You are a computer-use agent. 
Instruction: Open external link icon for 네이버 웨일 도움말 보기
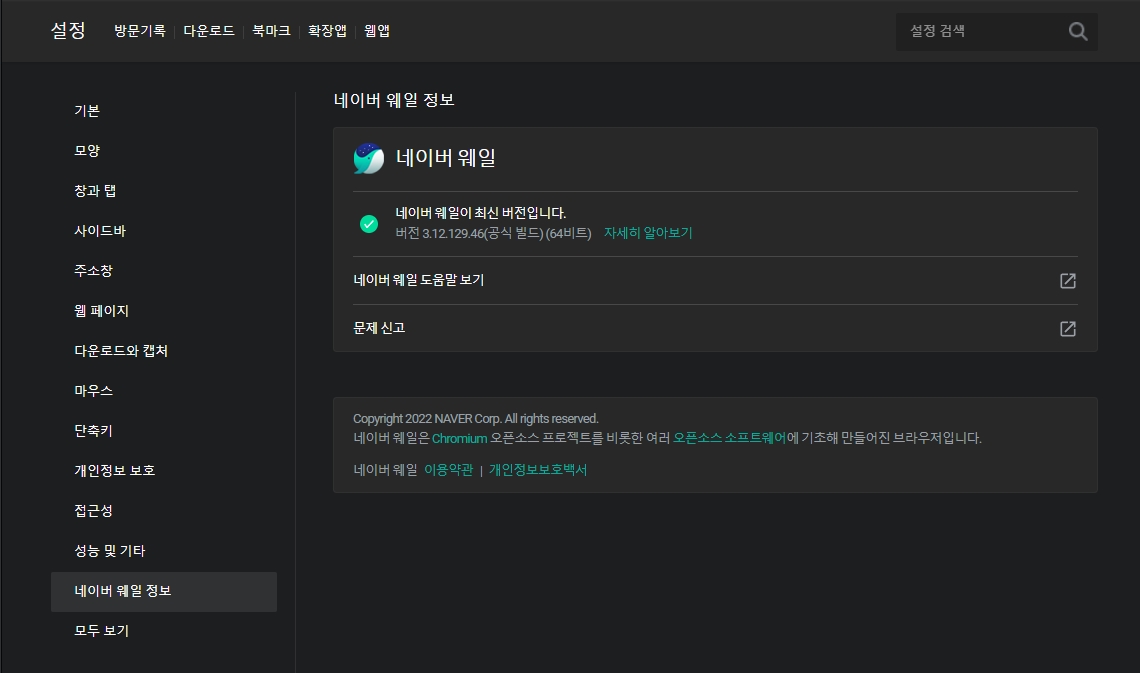tap(1067, 281)
